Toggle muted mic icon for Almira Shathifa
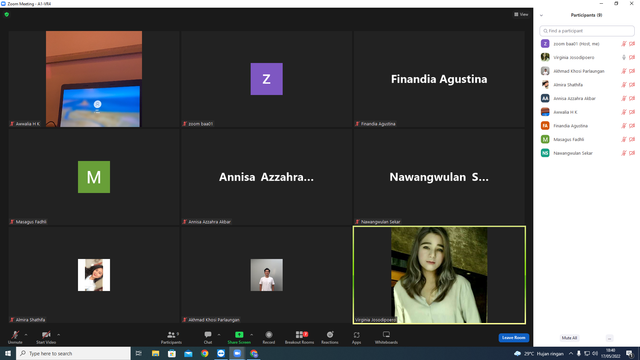Screen dimensions: 640x360 click(x=624, y=85)
